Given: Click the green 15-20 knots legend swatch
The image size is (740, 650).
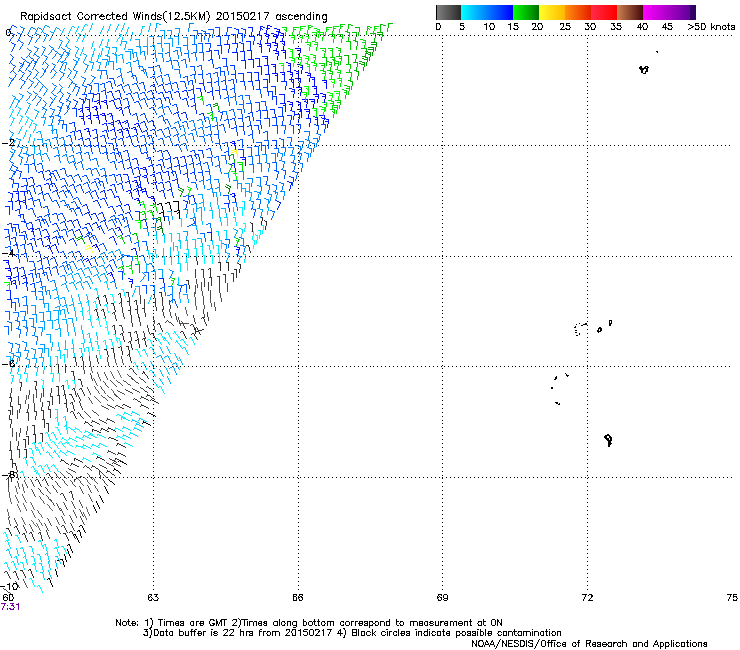Looking at the screenshot, I should [526, 12].
